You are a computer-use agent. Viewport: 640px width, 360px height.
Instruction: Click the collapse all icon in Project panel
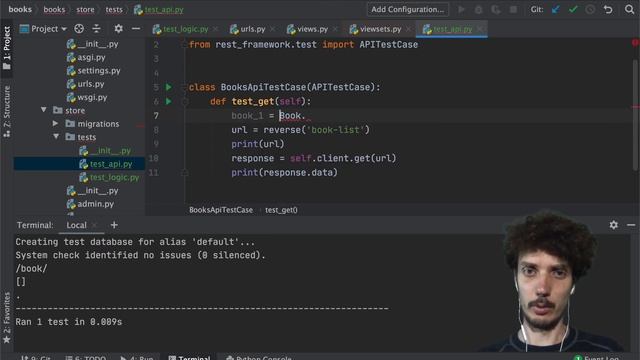click(x=96, y=29)
